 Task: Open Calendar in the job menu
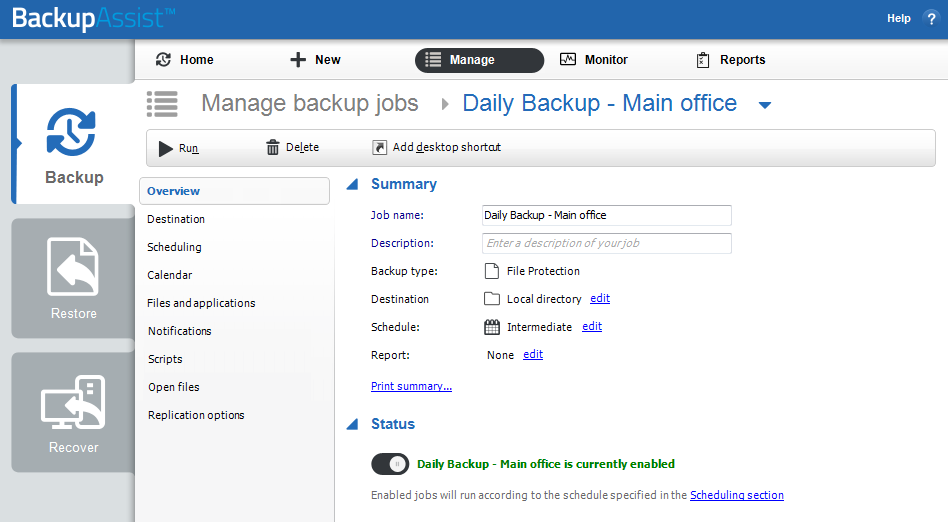(169, 275)
